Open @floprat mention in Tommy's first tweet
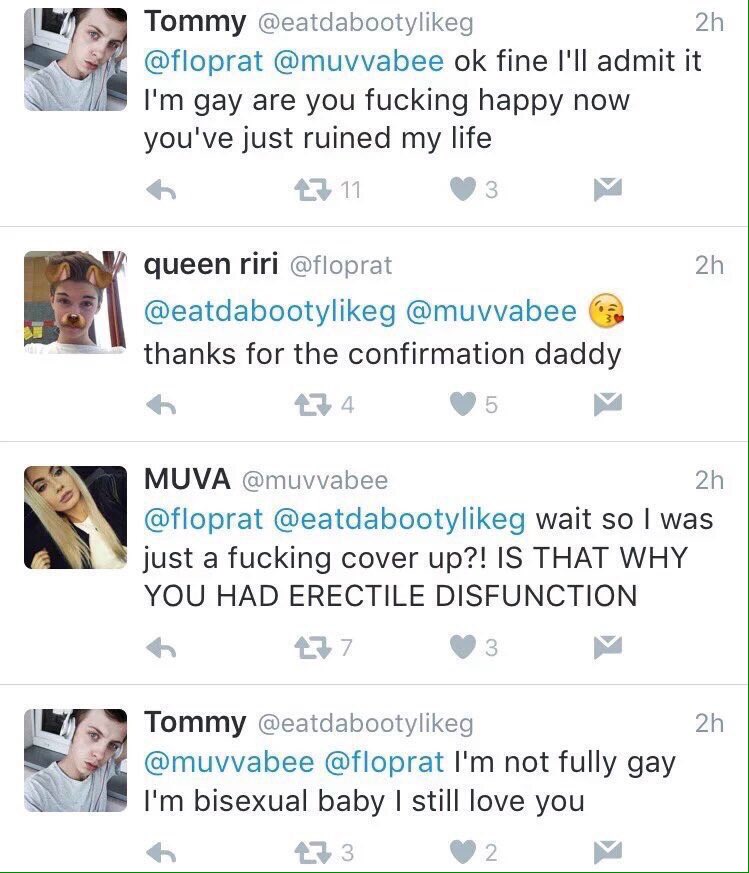749x873 pixels. (x=204, y=61)
